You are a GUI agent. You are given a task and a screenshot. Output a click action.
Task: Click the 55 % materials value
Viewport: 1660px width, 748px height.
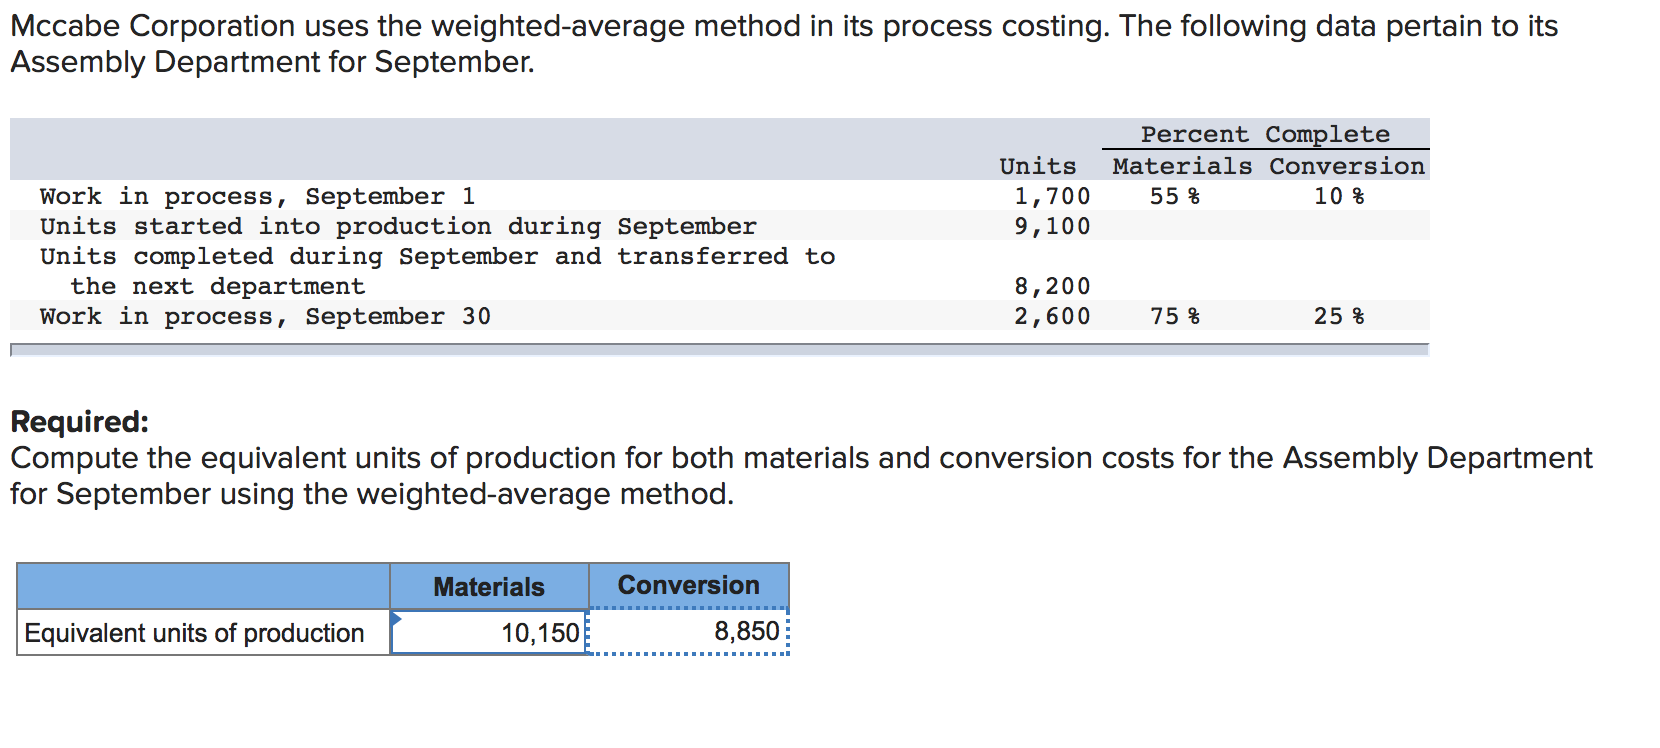click(1175, 196)
